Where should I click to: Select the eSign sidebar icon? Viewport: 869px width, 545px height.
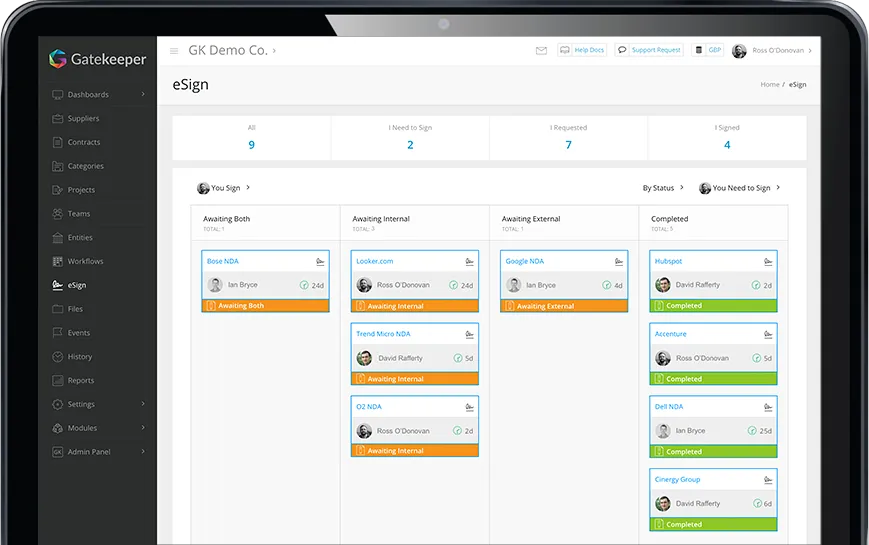pos(58,285)
